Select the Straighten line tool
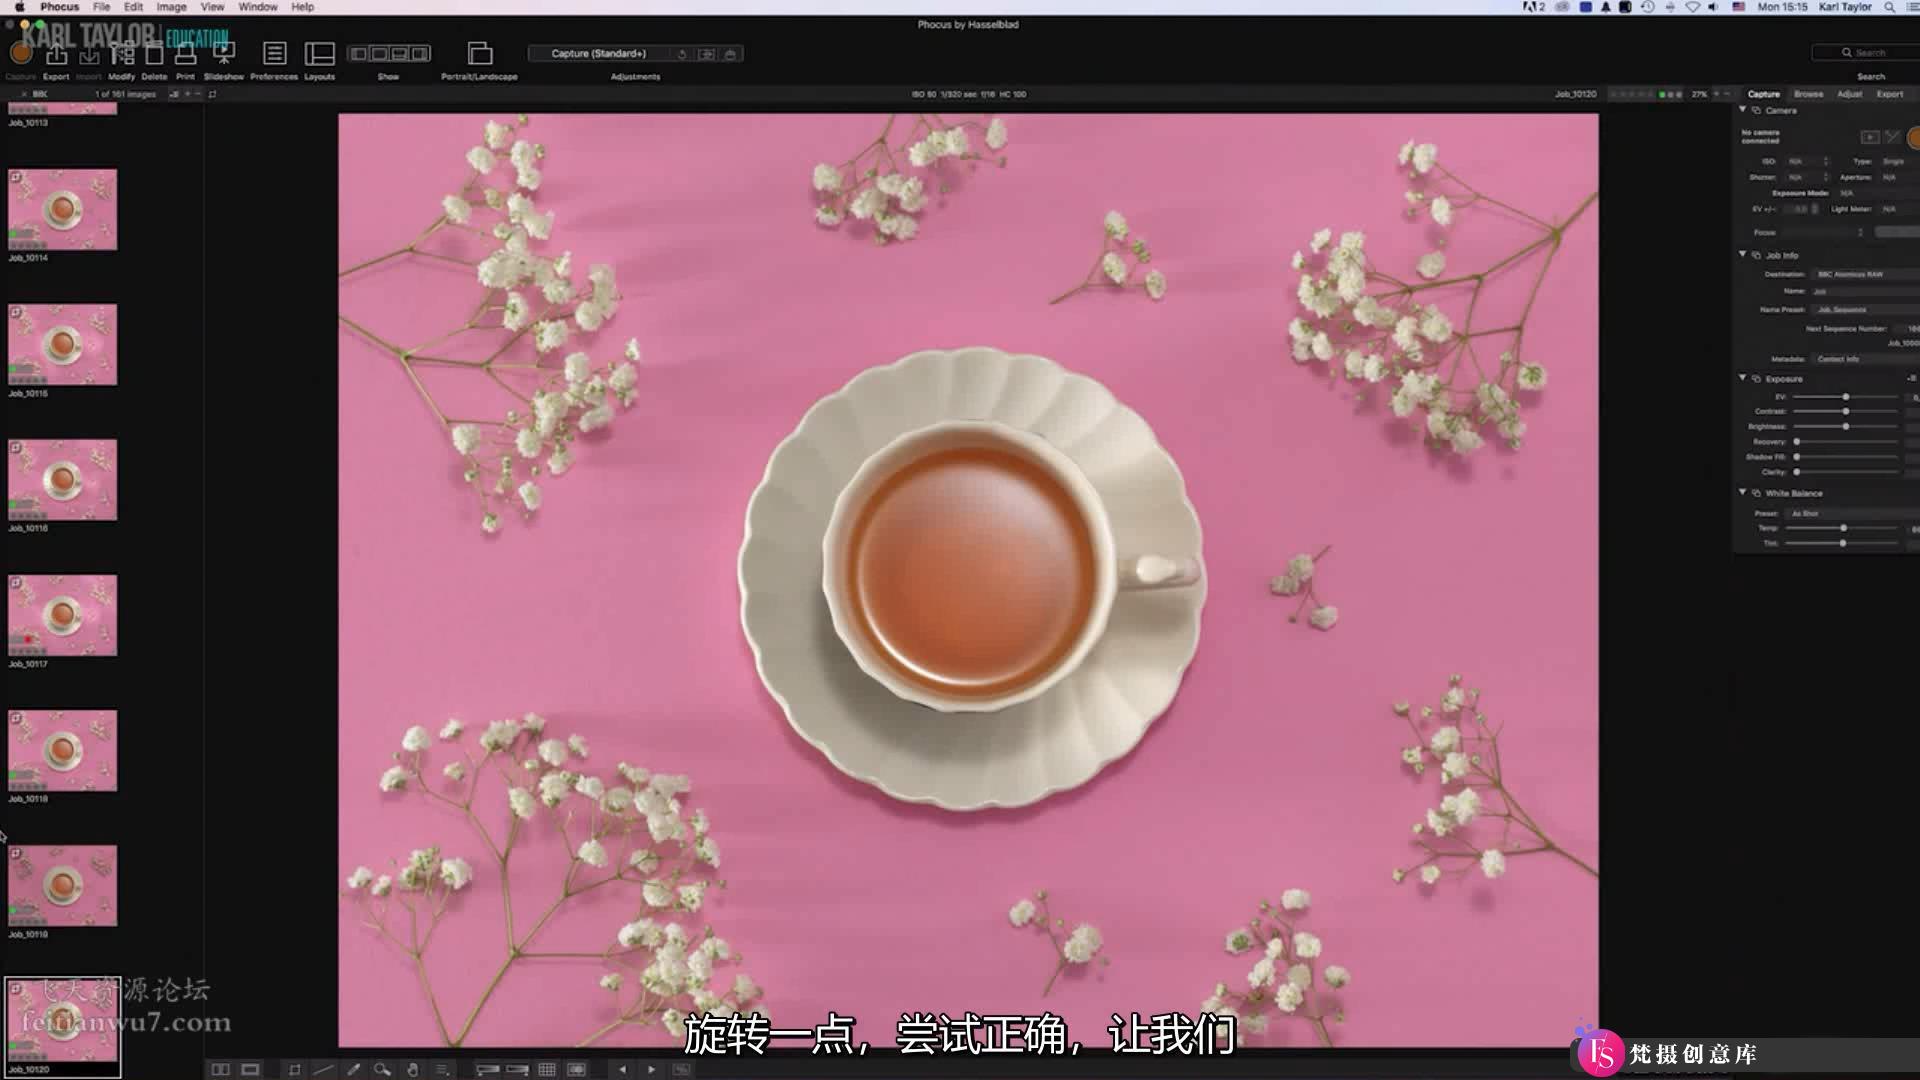The image size is (1920, 1080). [x=323, y=1069]
